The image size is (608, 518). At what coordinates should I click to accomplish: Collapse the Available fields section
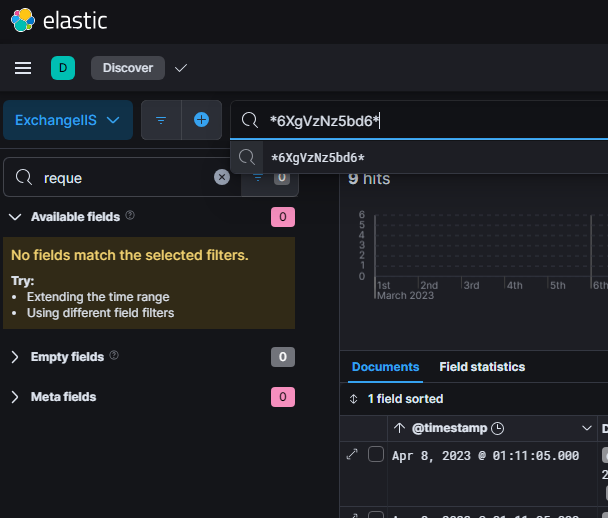(15, 217)
